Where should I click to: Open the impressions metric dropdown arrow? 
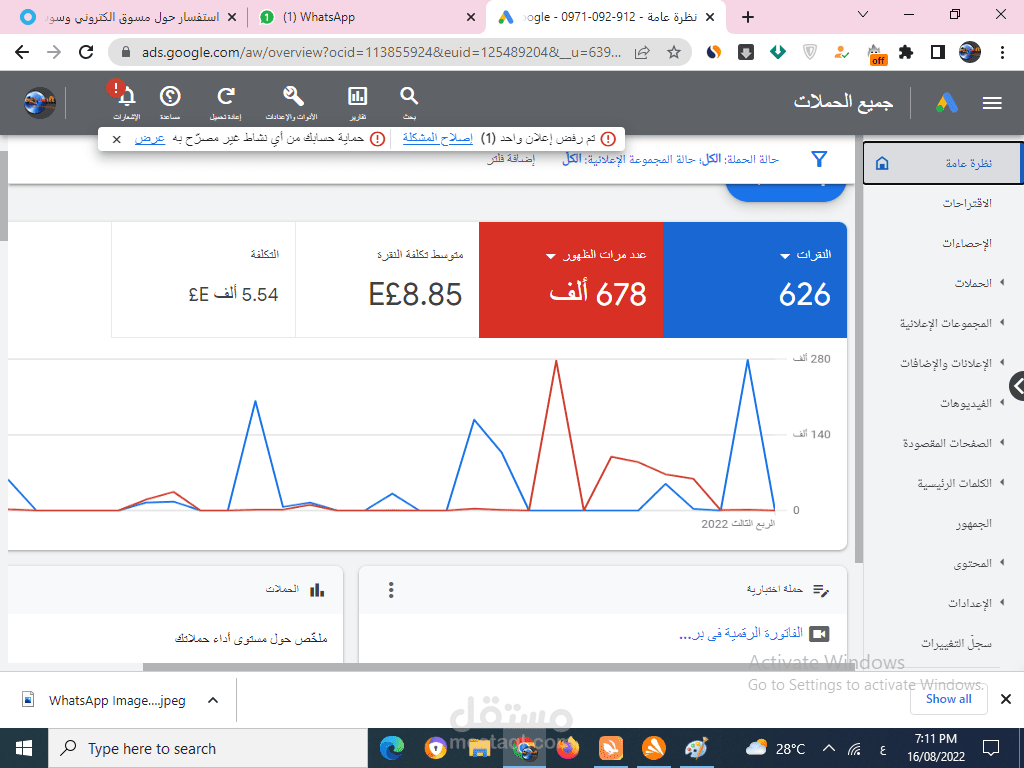551,256
